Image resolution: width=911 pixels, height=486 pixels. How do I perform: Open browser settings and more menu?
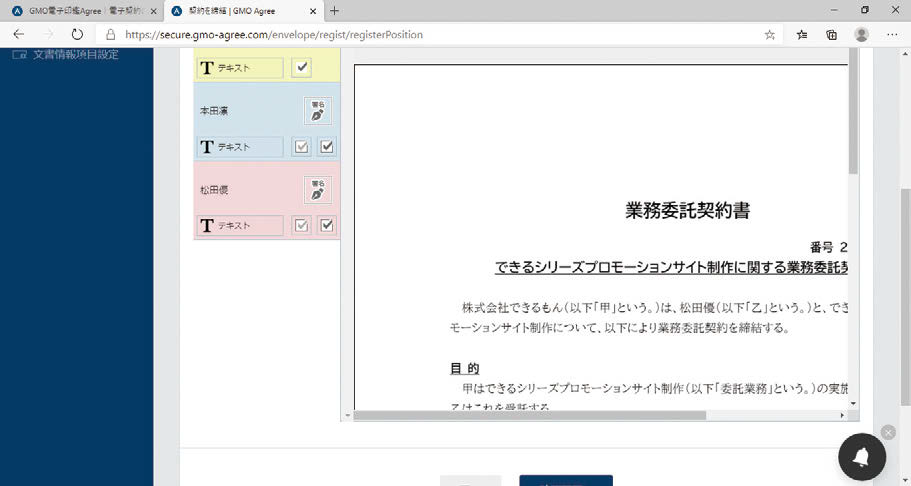tap(892, 35)
